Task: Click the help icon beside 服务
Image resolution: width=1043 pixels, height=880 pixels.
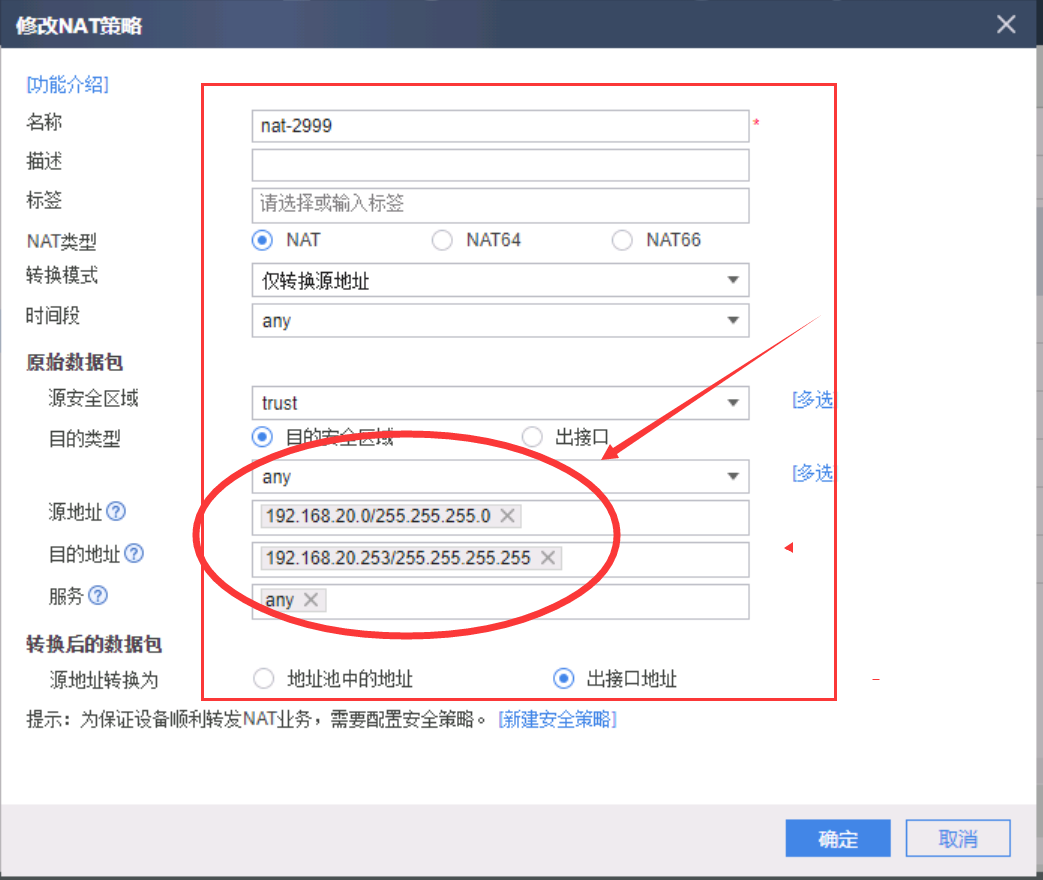Action: point(98,595)
